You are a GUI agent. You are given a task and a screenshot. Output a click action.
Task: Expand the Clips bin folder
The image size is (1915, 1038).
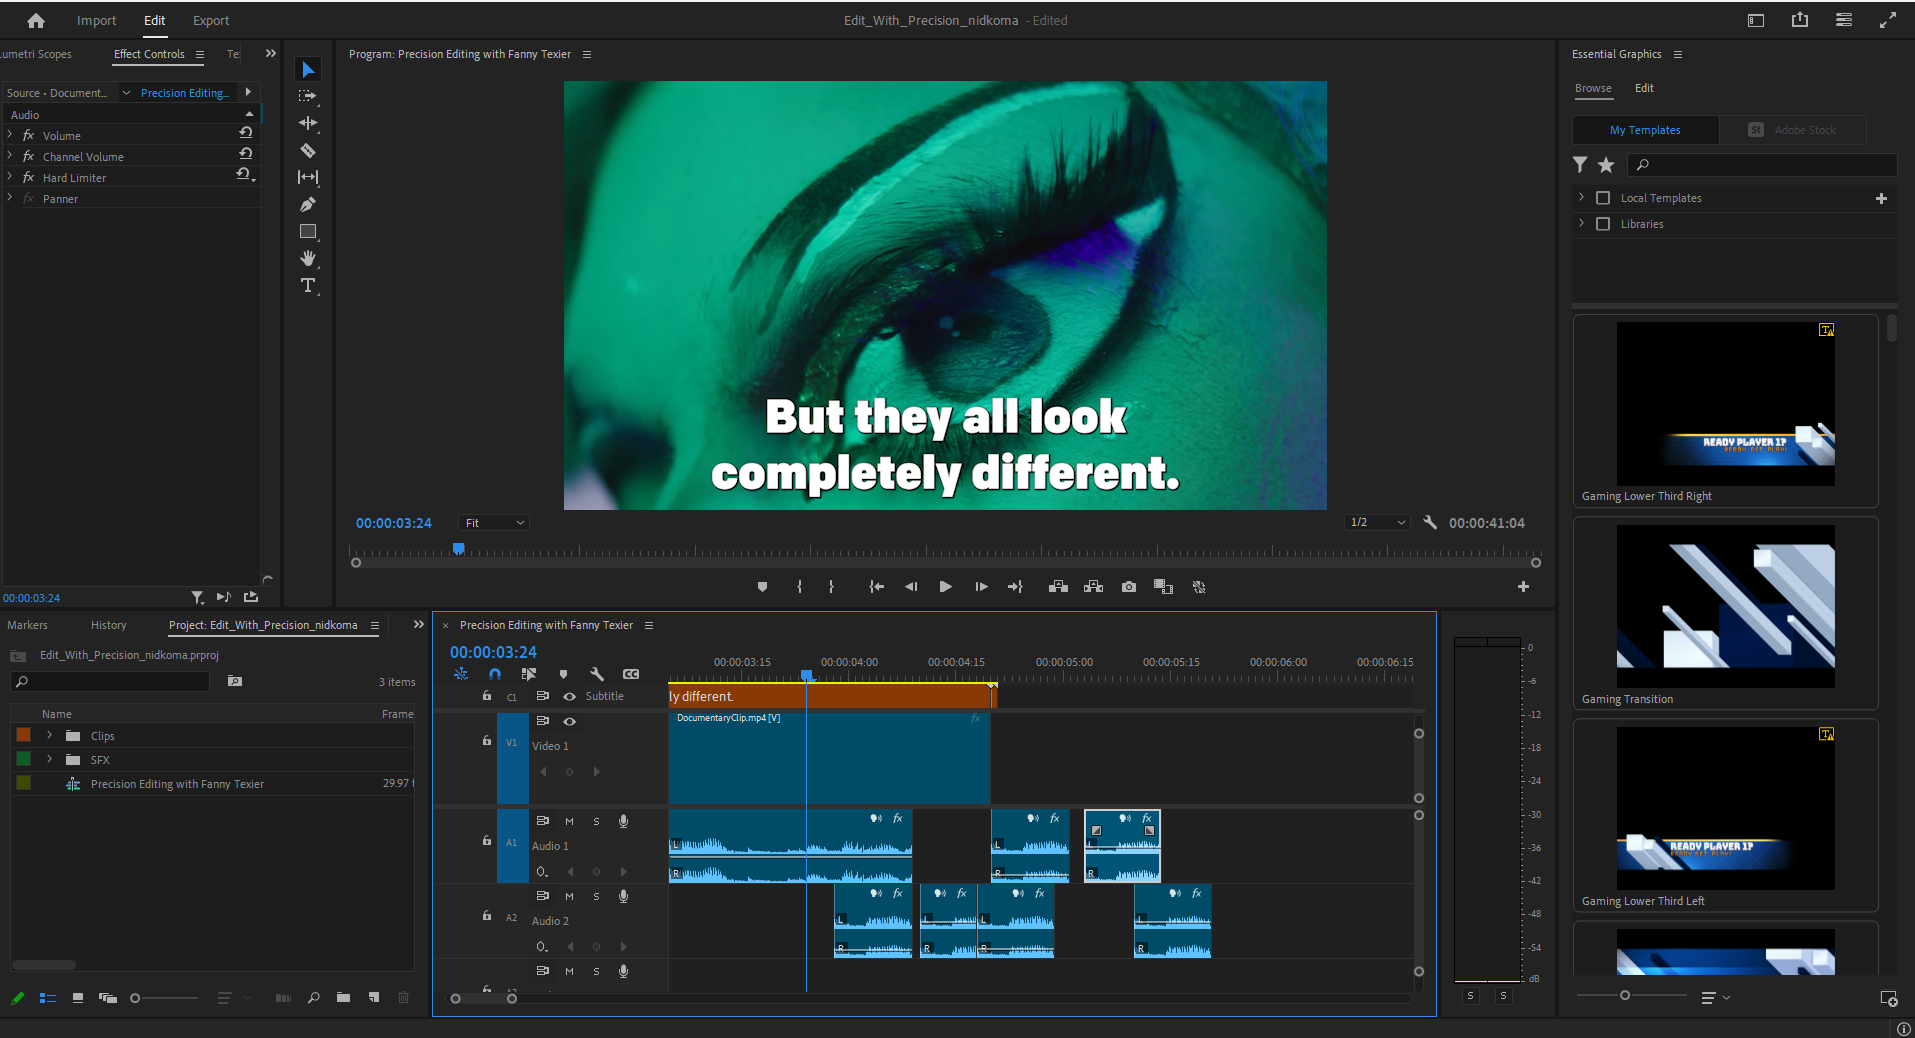pos(49,735)
